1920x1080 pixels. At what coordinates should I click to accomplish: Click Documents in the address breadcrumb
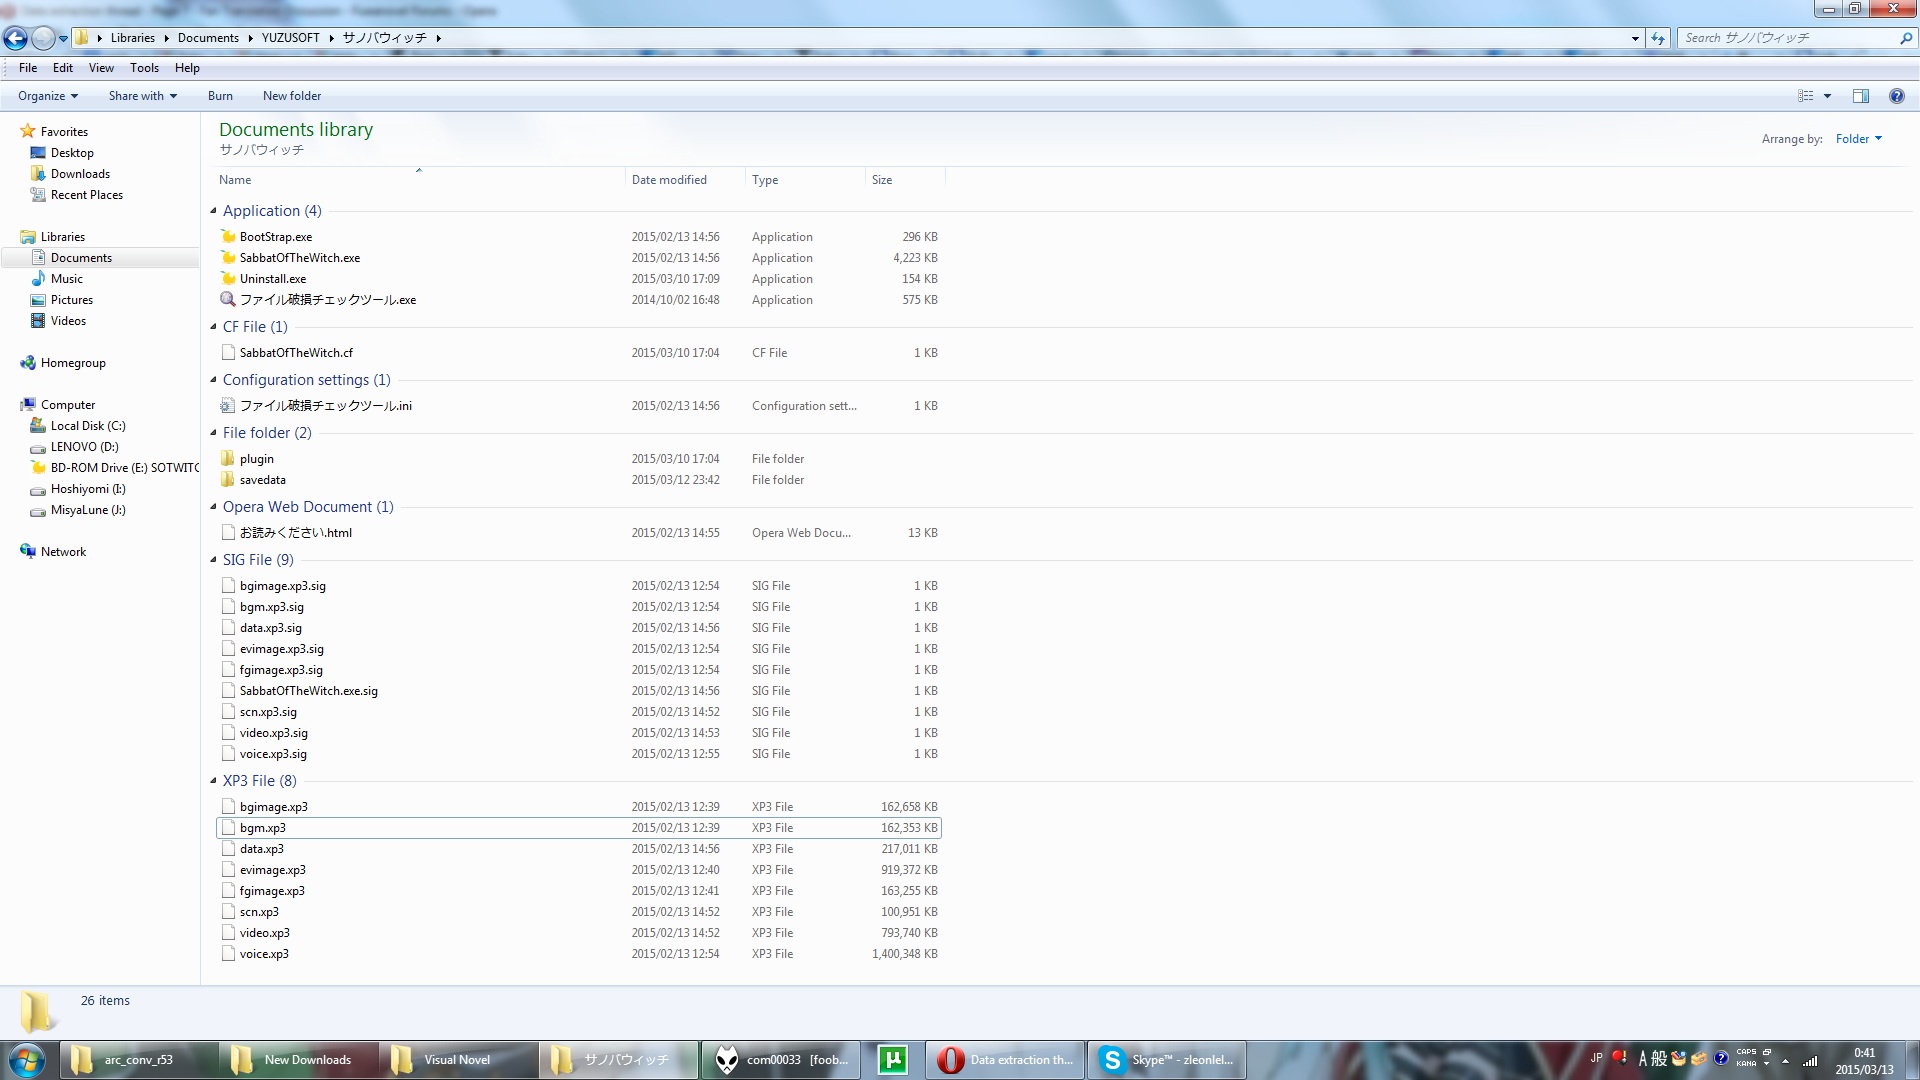(x=208, y=38)
